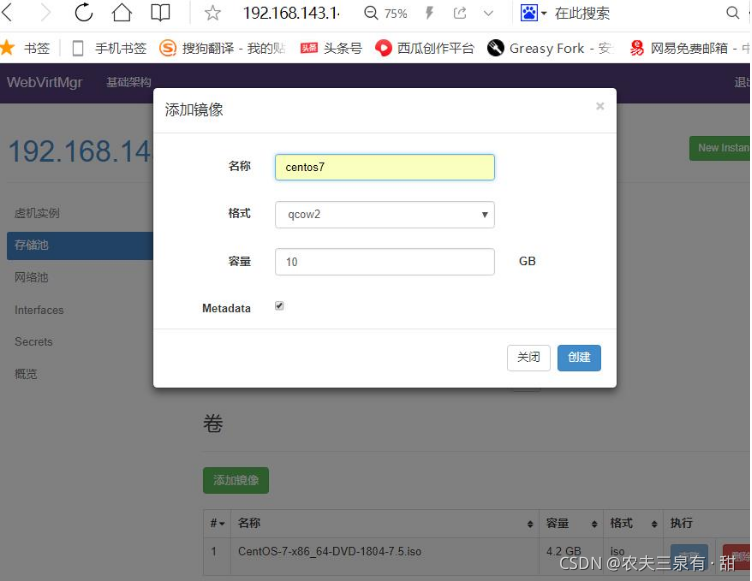Viewport: 752px width, 581px height.
Task: Click the 名称 field containing centos7
Action: click(x=385, y=167)
